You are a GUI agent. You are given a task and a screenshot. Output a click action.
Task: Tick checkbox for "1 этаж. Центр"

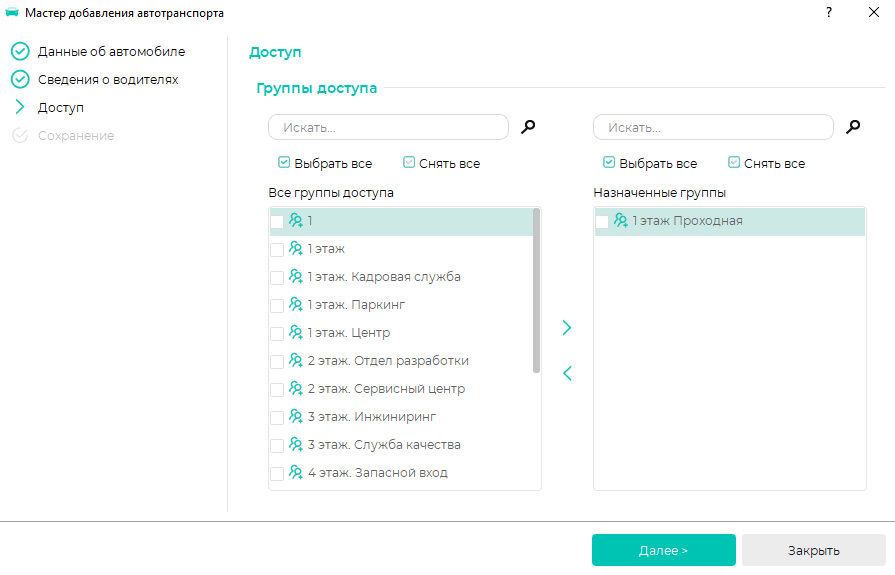pos(277,333)
